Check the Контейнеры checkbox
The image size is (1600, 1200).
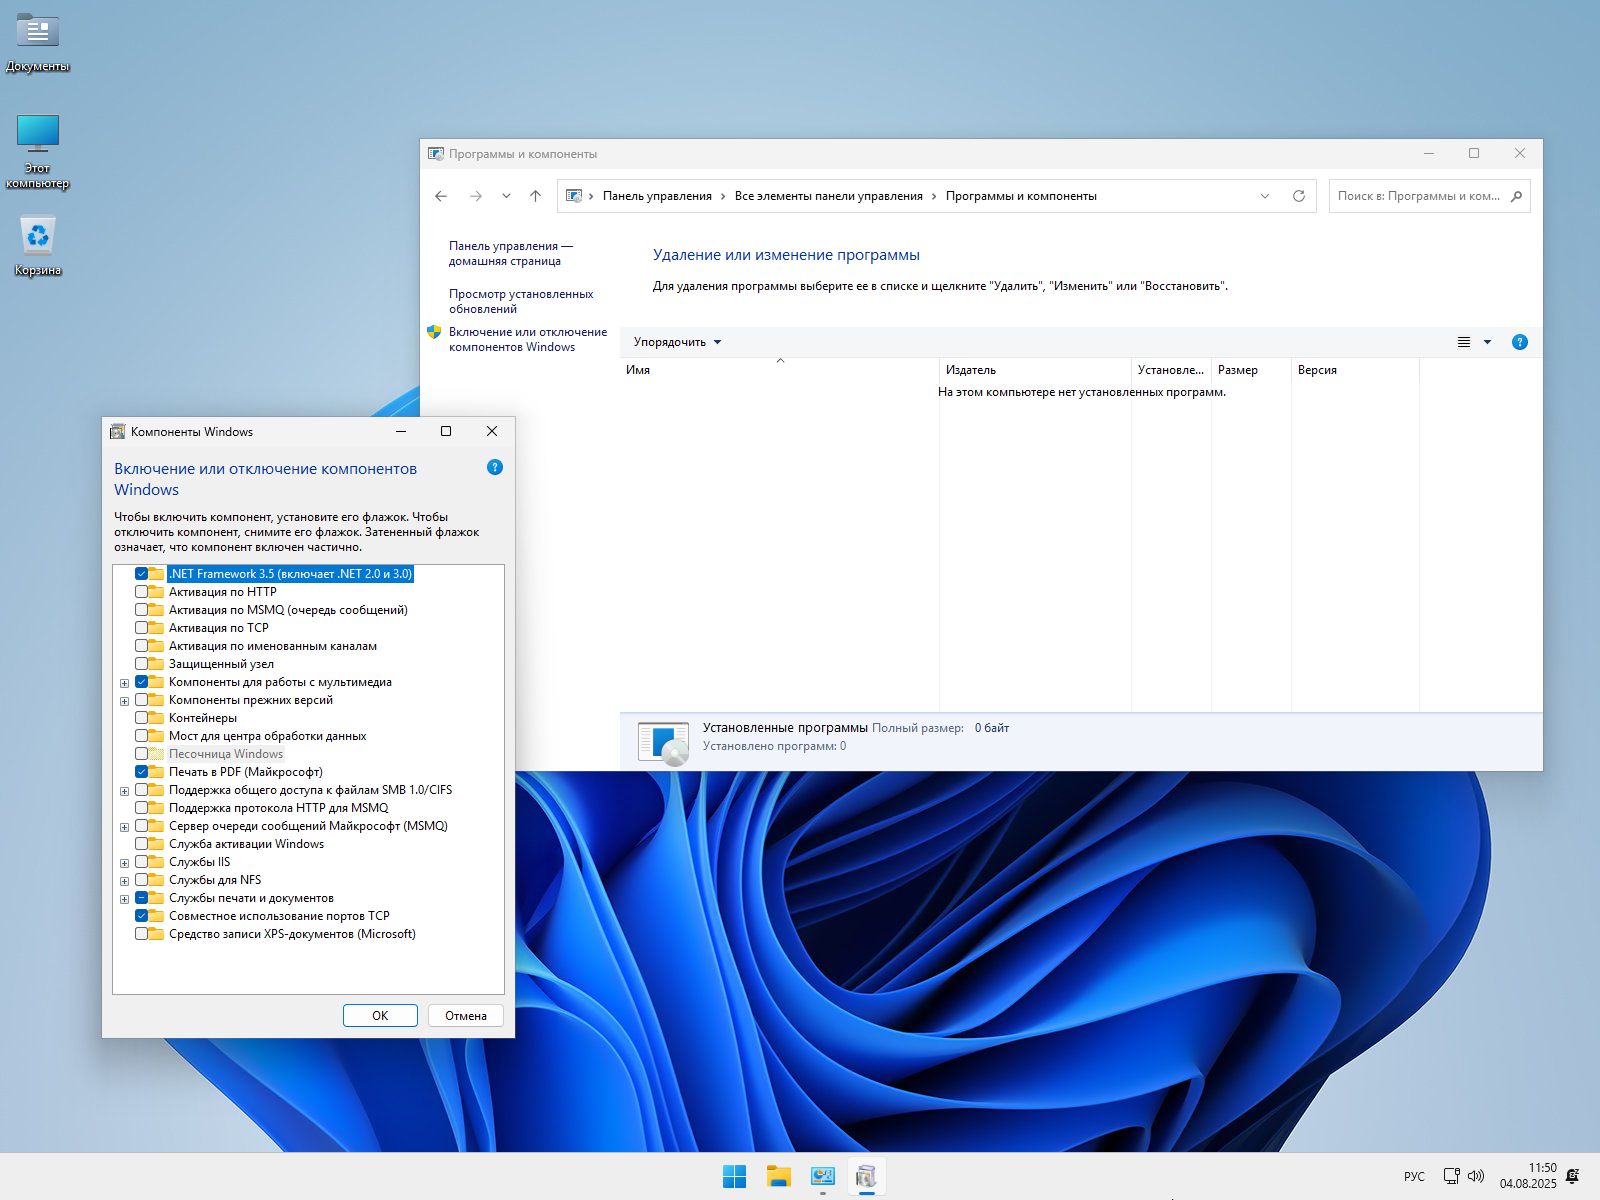(141, 718)
